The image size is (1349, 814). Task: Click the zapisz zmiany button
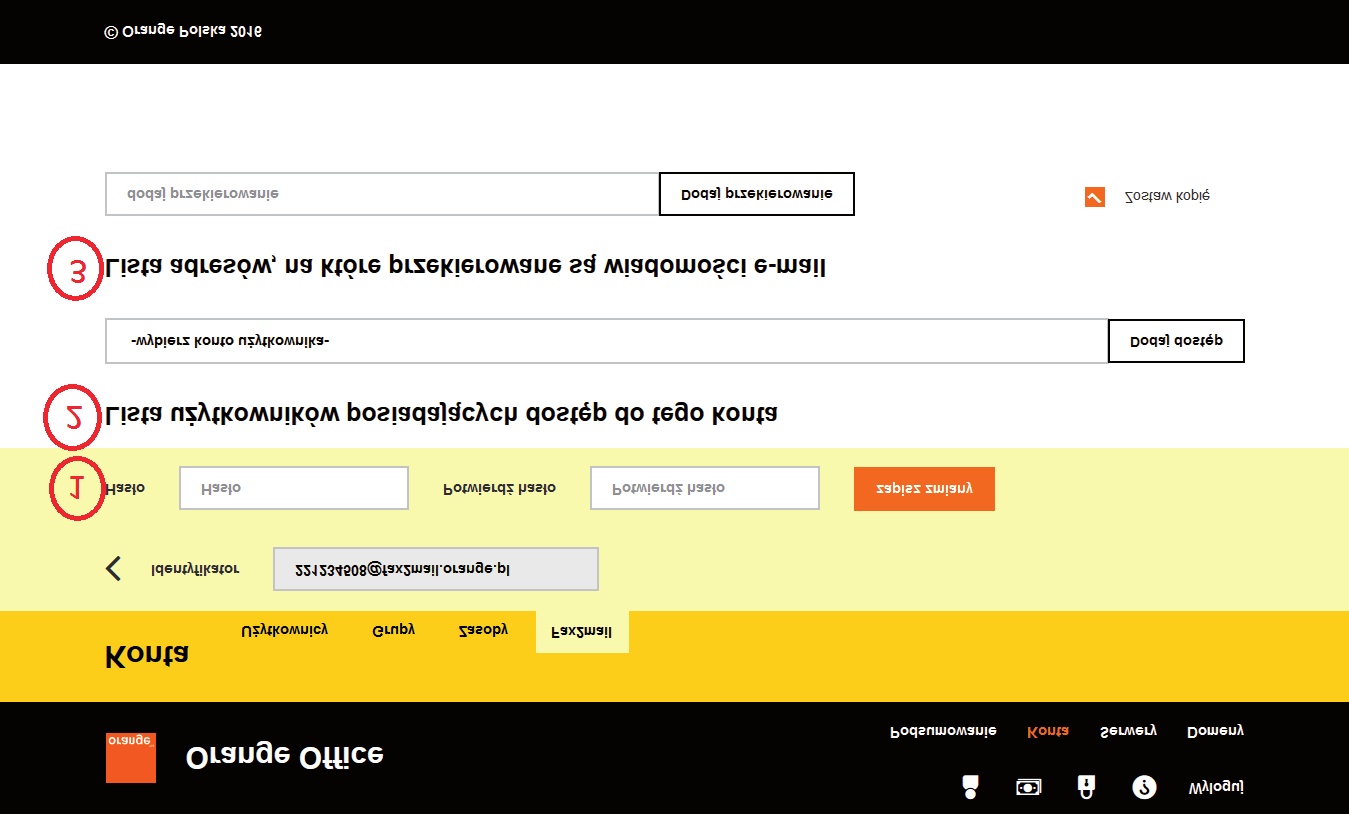tap(924, 489)
